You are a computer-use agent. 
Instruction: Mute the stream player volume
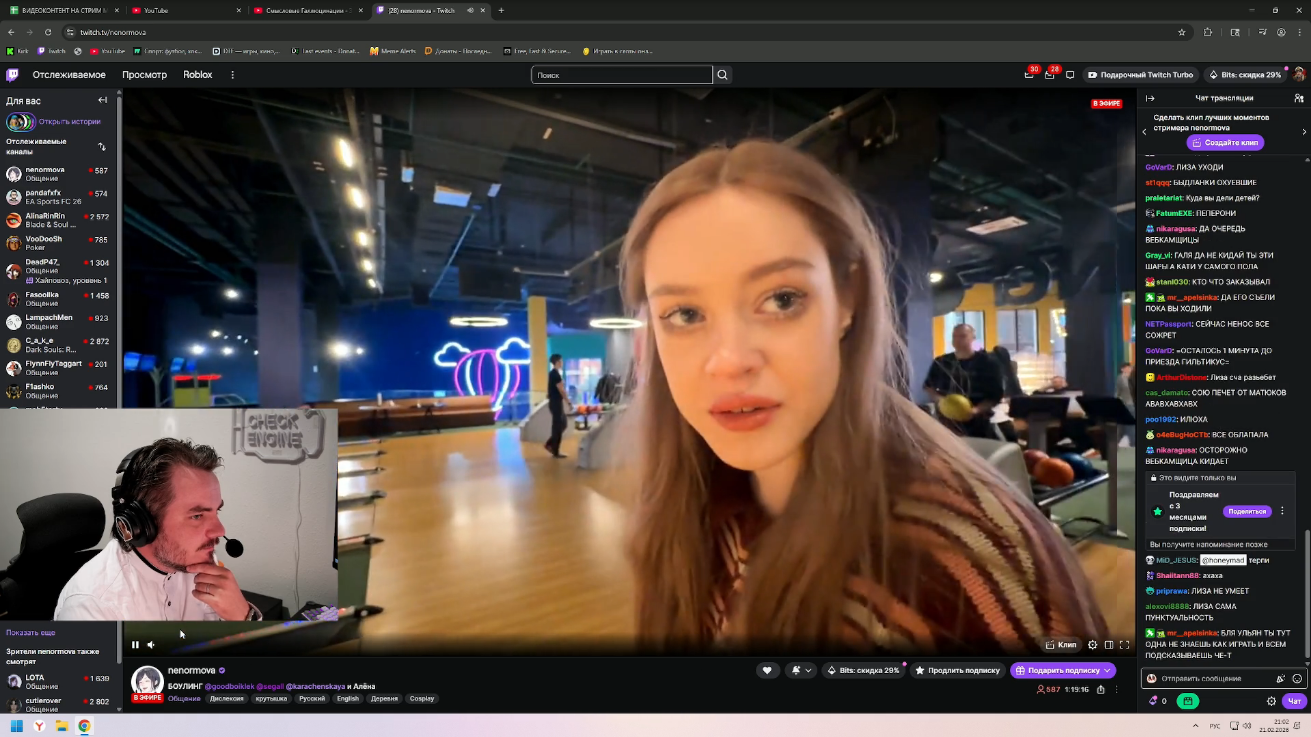pyautogui.click(x=151, y=645)
